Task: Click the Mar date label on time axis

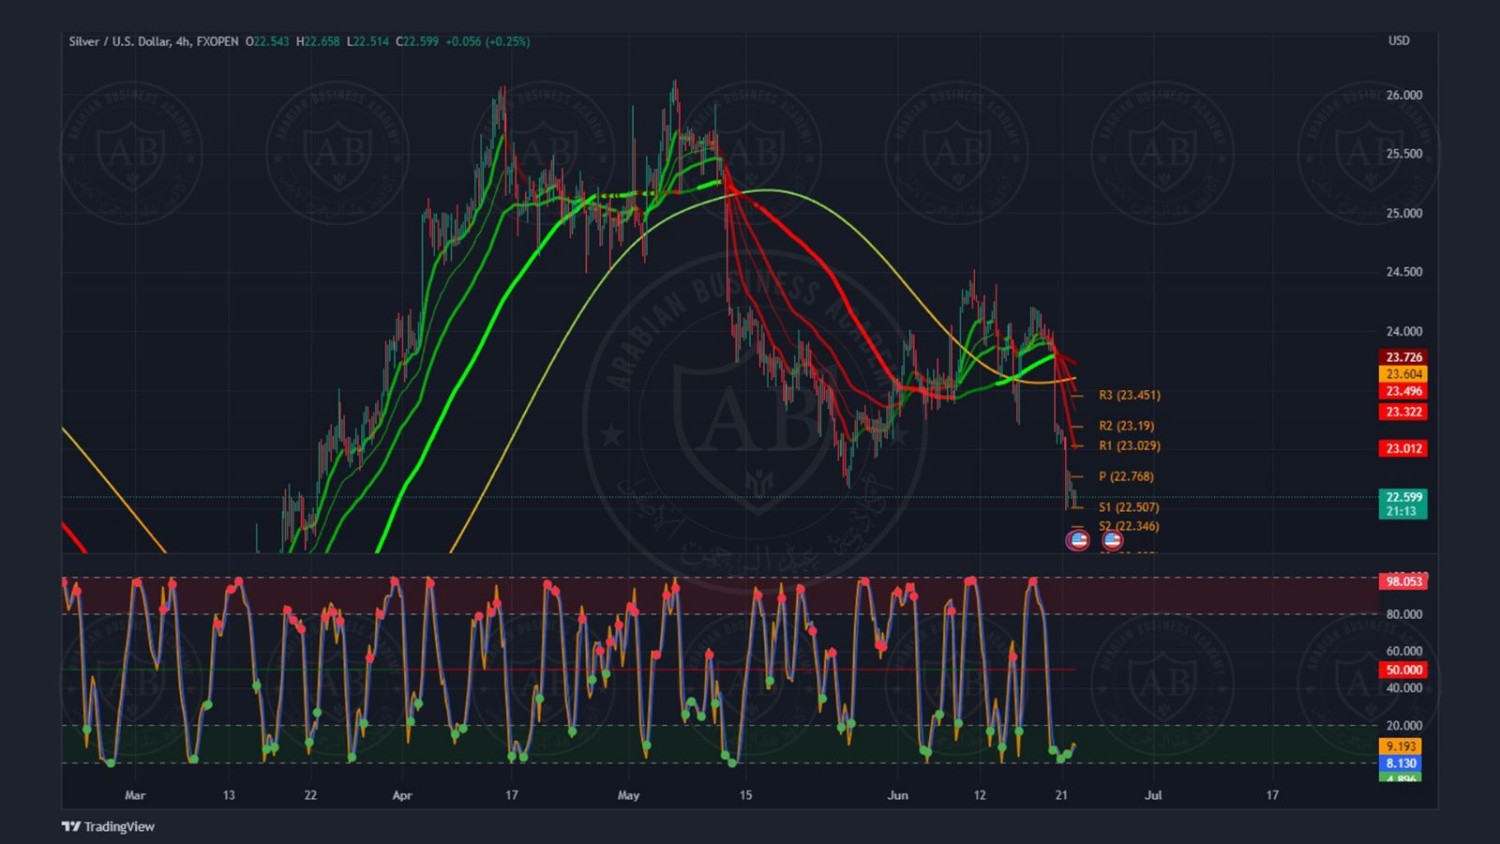Action: [x=135, y=795]
